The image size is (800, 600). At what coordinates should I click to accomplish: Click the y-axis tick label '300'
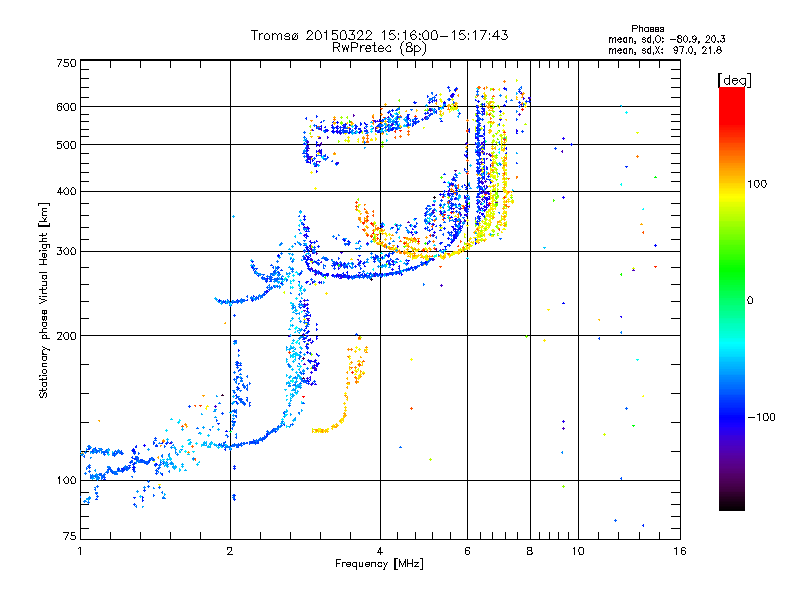coord(67,251)
